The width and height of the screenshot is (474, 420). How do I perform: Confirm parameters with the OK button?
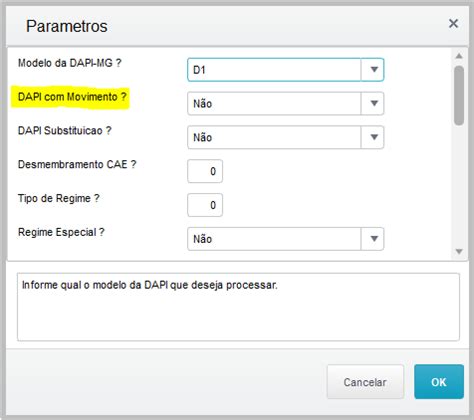point(439,382)
